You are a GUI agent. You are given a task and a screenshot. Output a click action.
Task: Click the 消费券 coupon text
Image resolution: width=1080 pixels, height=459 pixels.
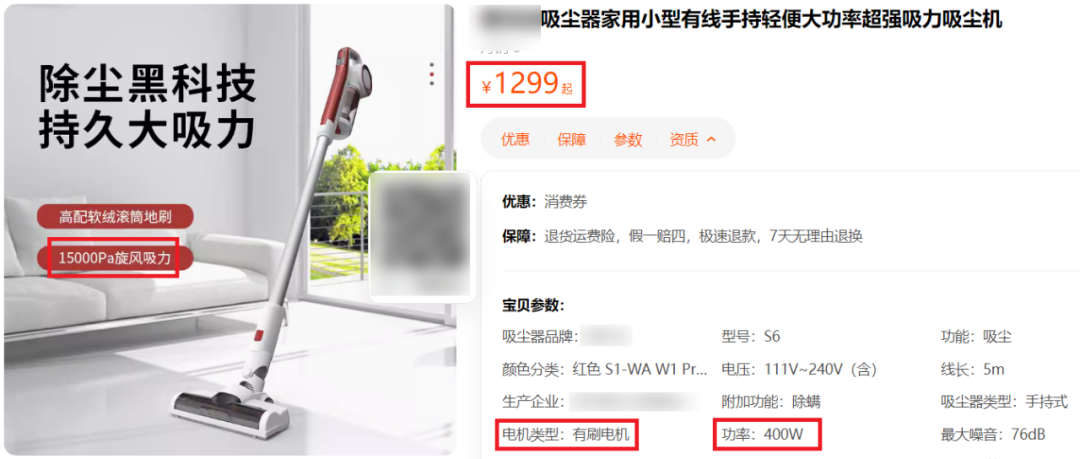tap(565, 202)
